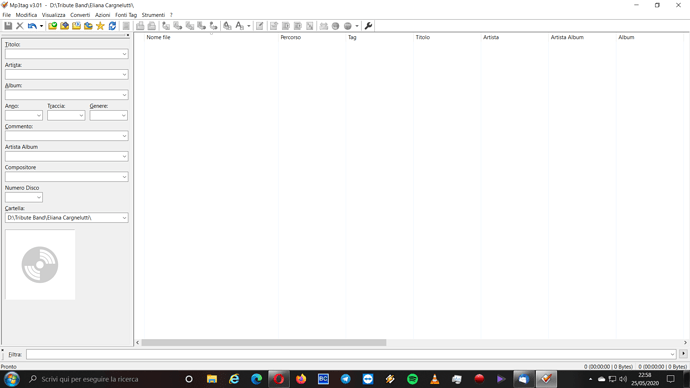Open the ? help menu
The width and height of the screenshot is (690, 388).
[x=171, y=15]
